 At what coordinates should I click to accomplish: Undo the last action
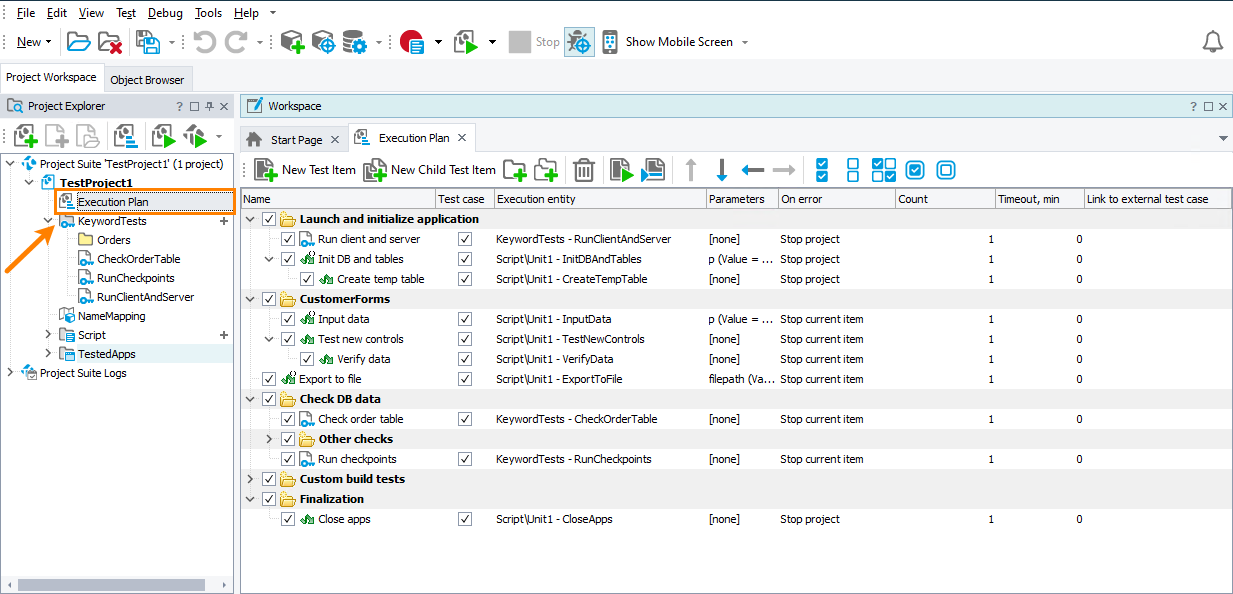pyautogui.click(x=207, y=41)
